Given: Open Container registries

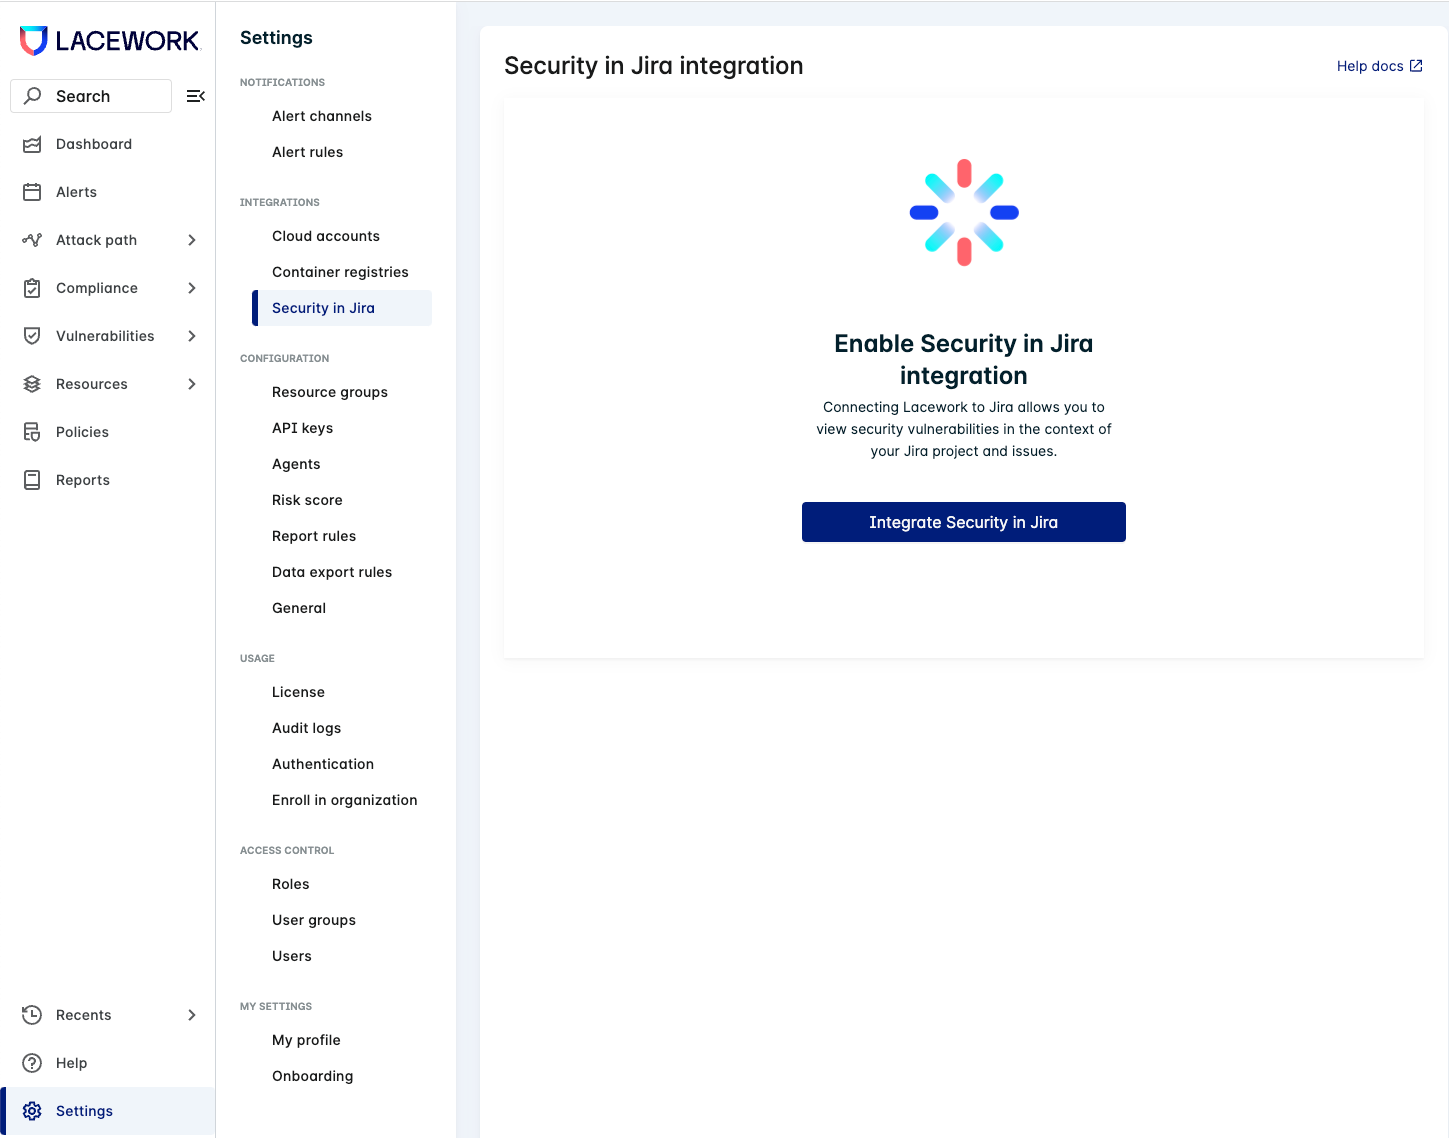Looking at the screenshot, I should point(340,272).
